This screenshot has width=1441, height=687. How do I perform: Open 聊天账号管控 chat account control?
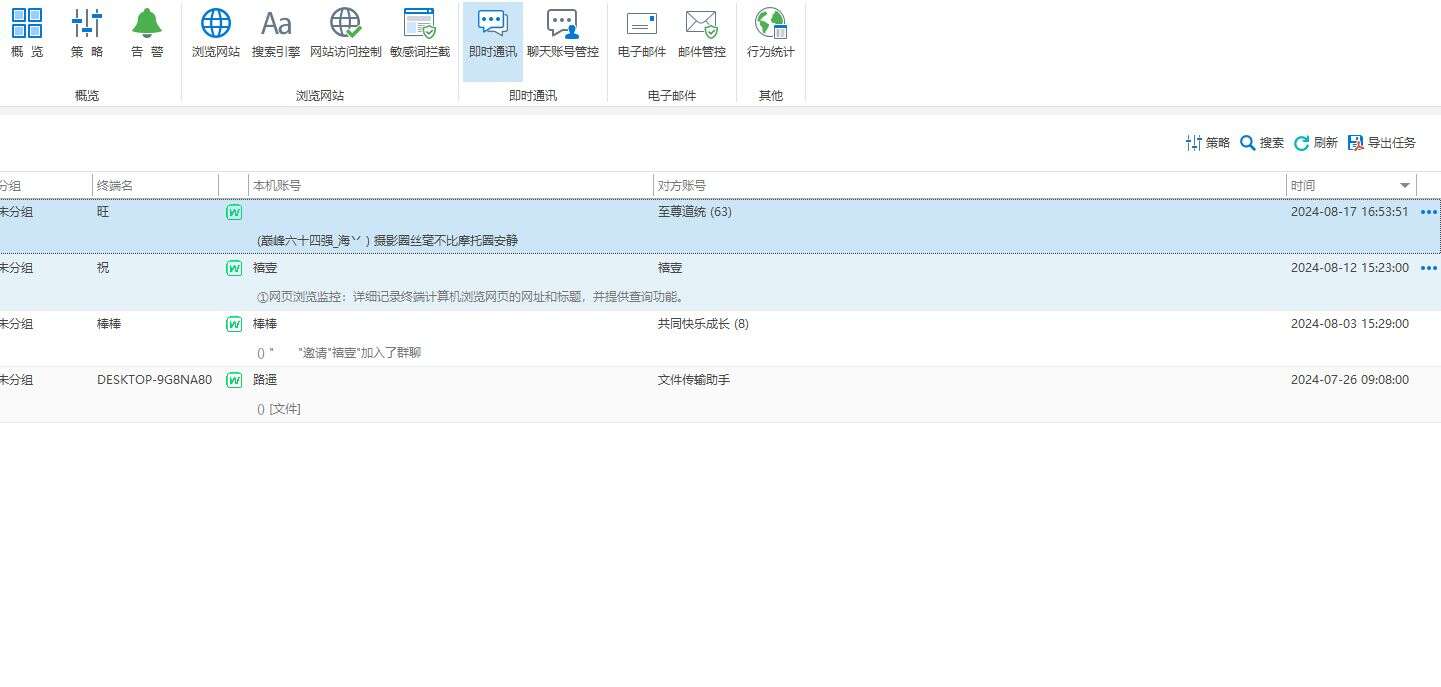563,33
